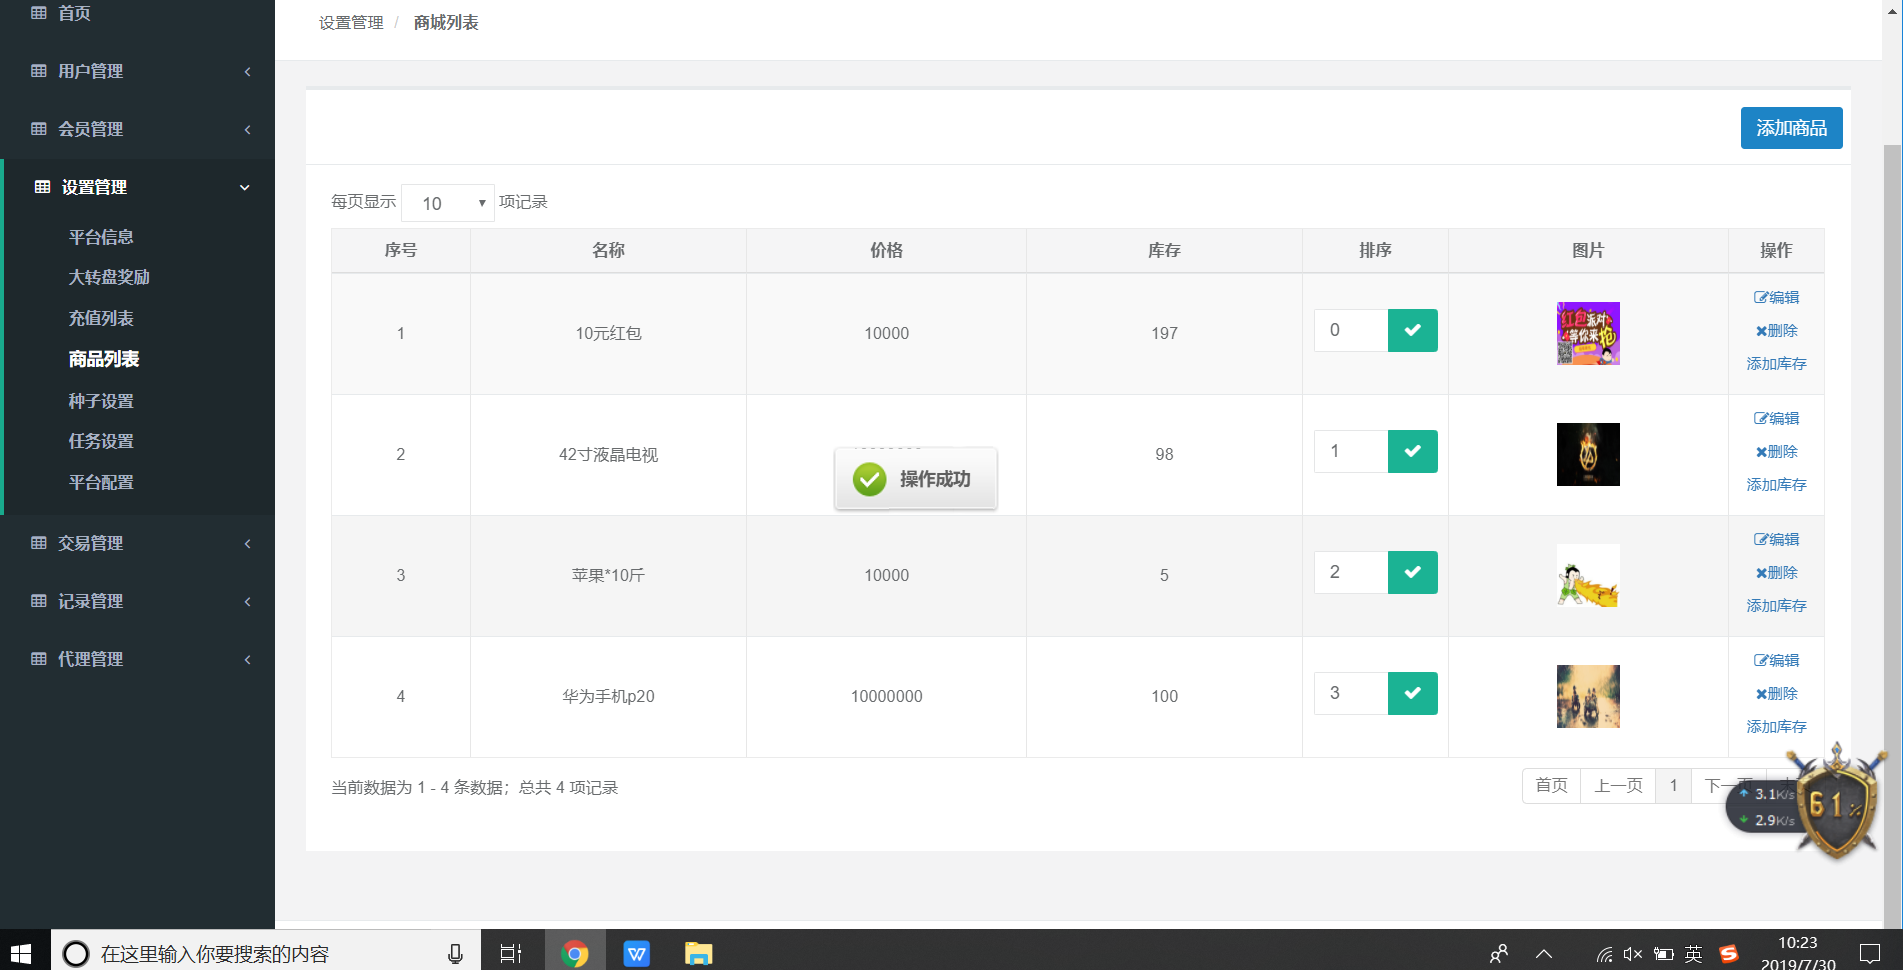Delete the 42寸液晶电视 product
Screen dimensions: 1903x970
(1776, 452)
